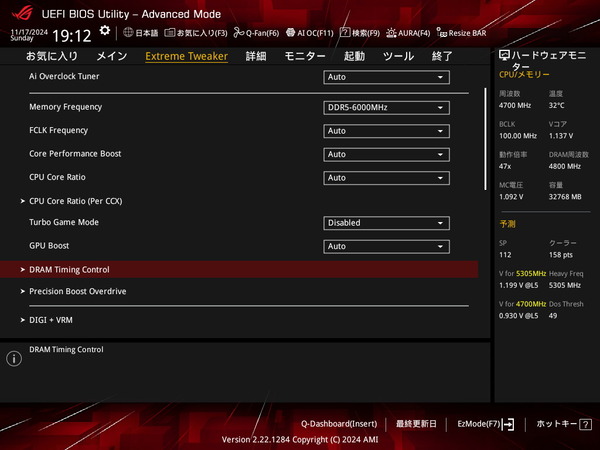Click 32°C temperature value
The height and width of the screenshot is (450, 600).
pyautogui.click(x=556, y=105)
